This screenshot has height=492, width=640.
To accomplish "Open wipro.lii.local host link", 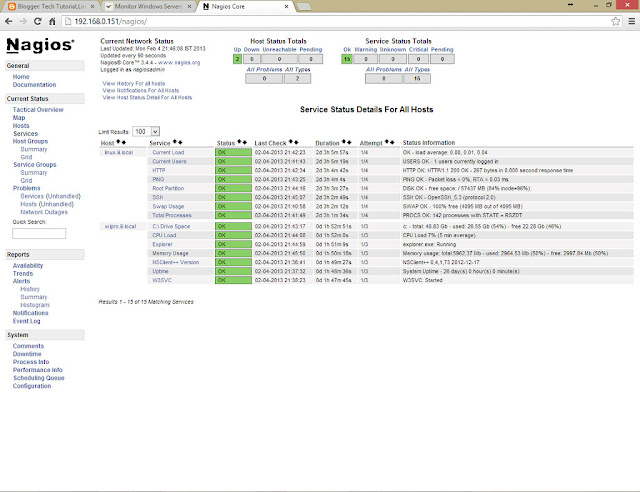I will pos(120,226).
